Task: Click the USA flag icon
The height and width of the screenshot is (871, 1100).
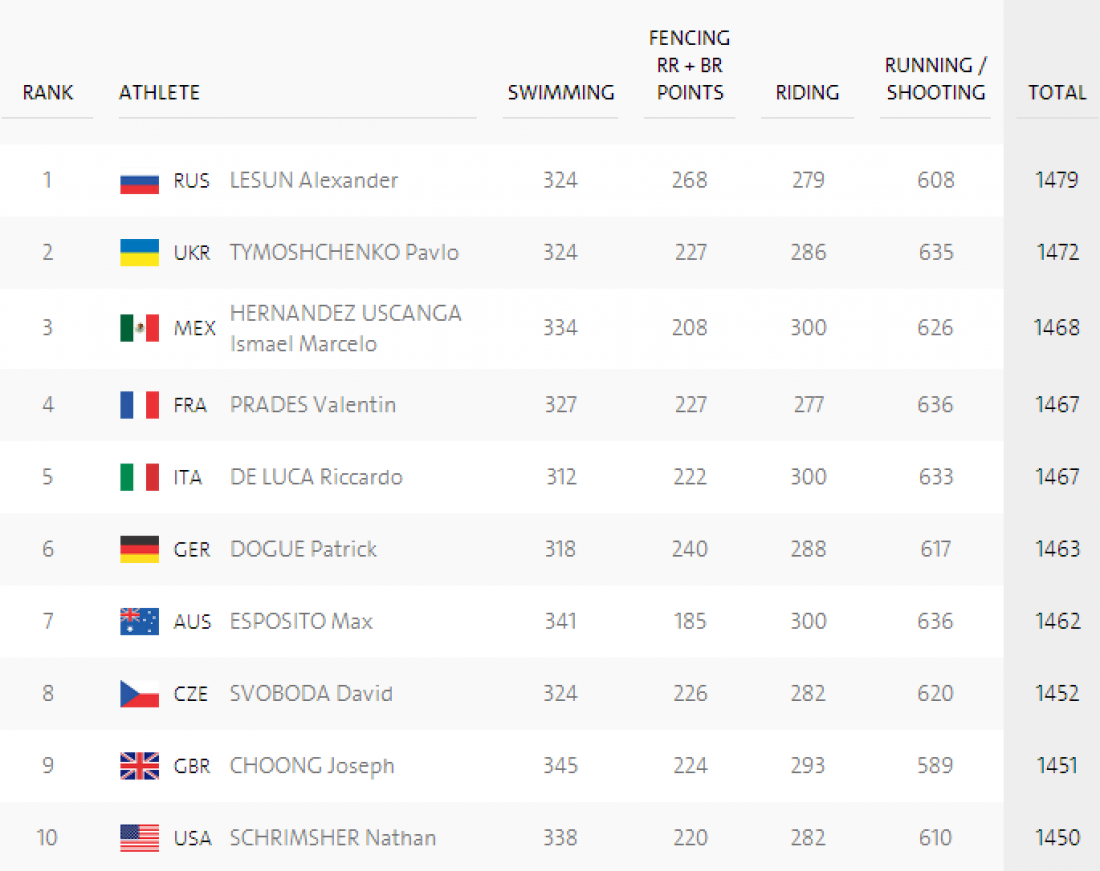Action: pos(140,838)
